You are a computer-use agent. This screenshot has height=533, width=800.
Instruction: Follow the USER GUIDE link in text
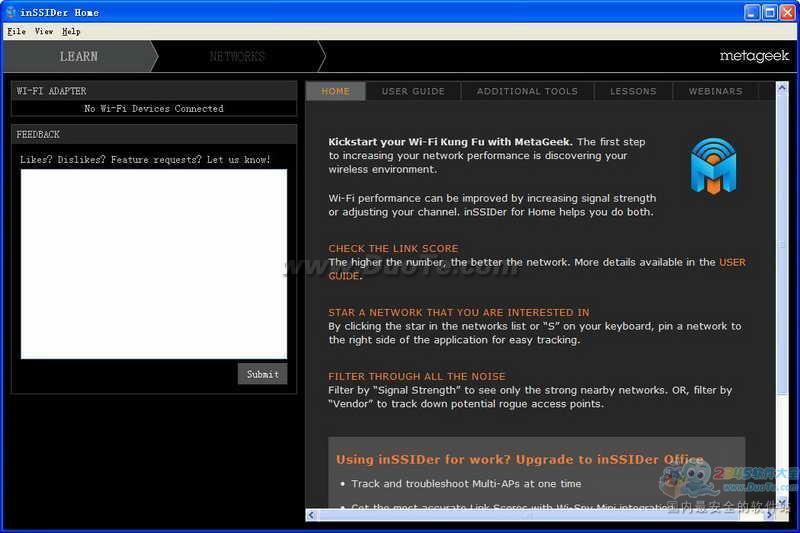click(732, 262)
